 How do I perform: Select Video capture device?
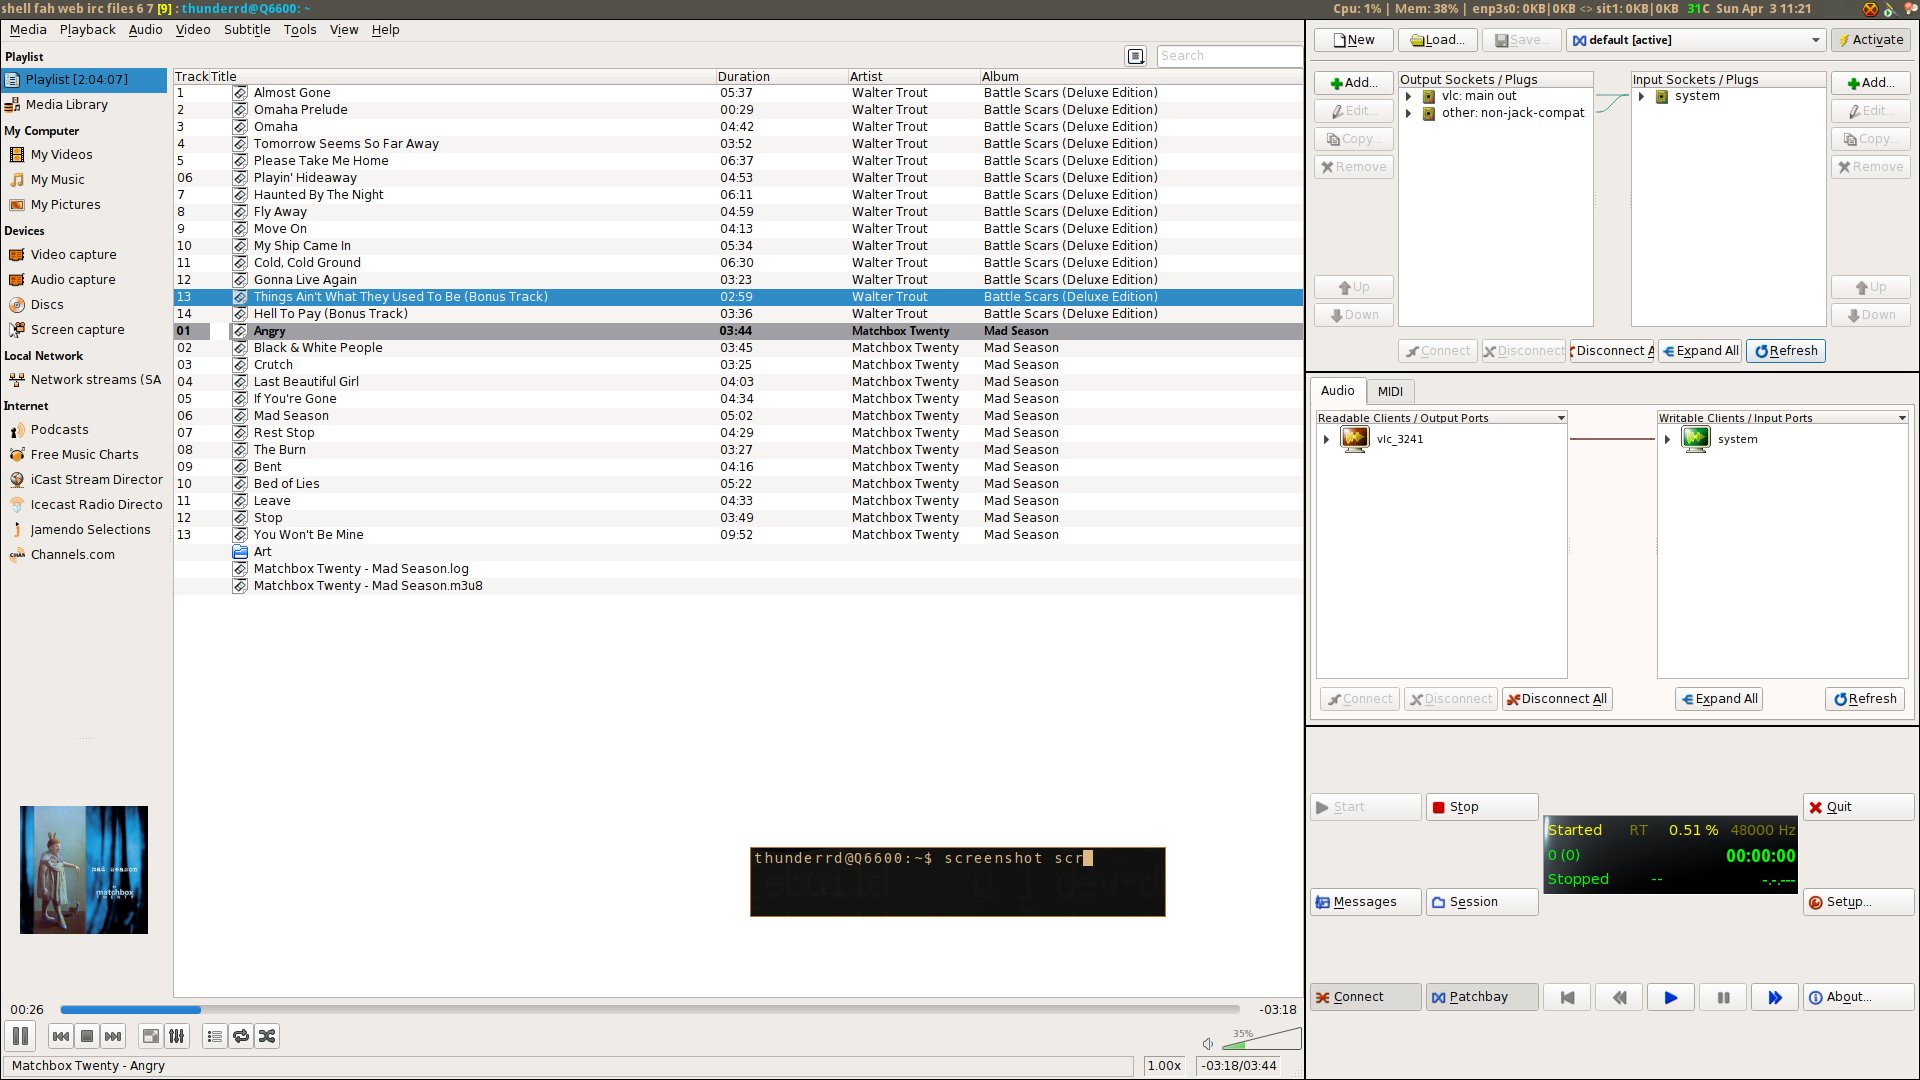tap(73, 254)
